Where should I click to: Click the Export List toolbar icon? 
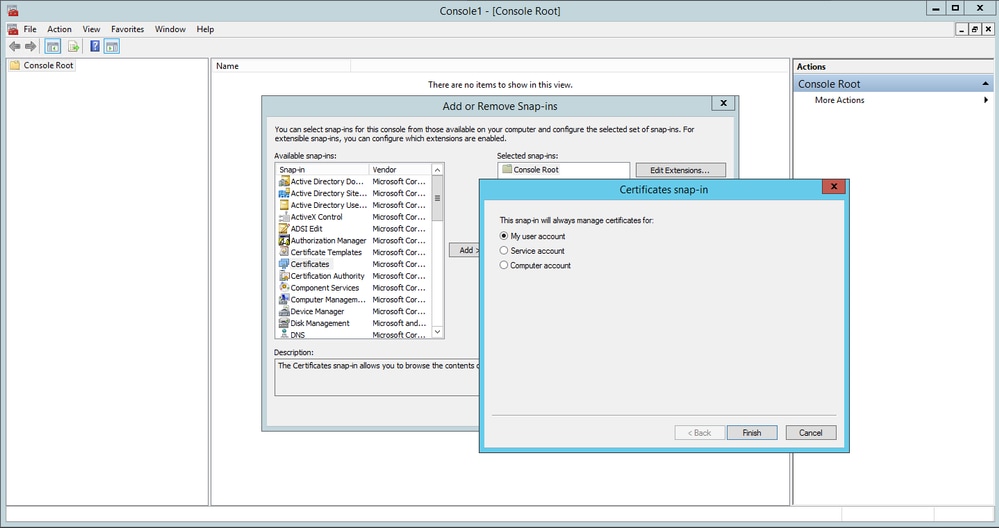click(73, 46)
